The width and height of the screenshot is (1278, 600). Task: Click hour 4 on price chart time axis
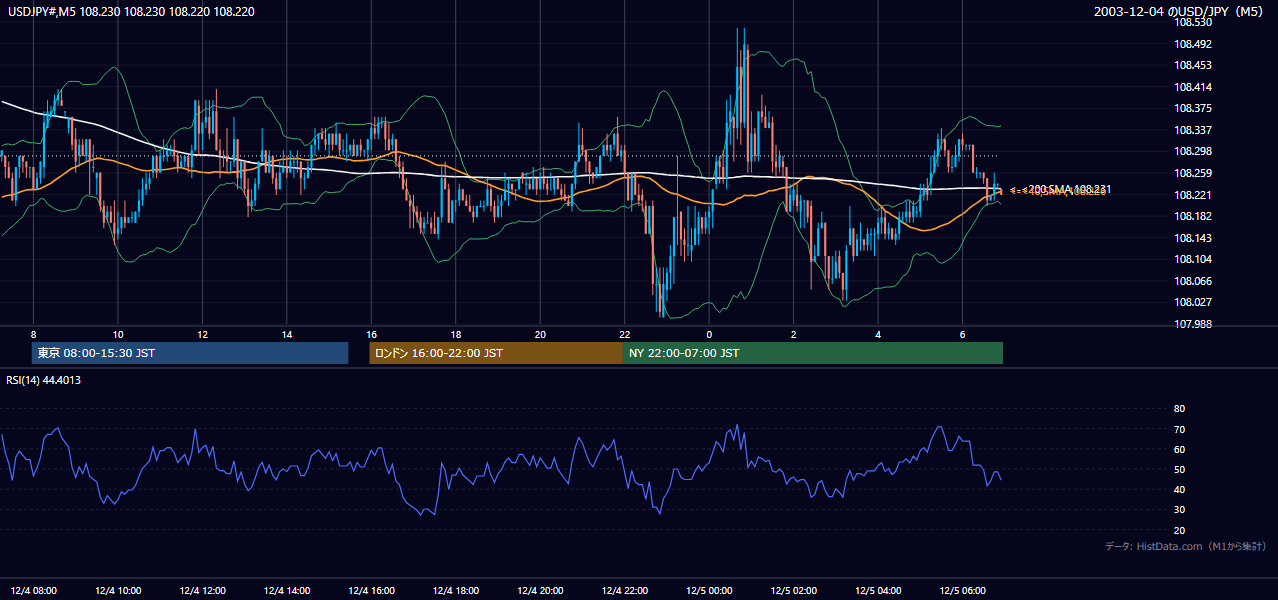pos(878,334)
